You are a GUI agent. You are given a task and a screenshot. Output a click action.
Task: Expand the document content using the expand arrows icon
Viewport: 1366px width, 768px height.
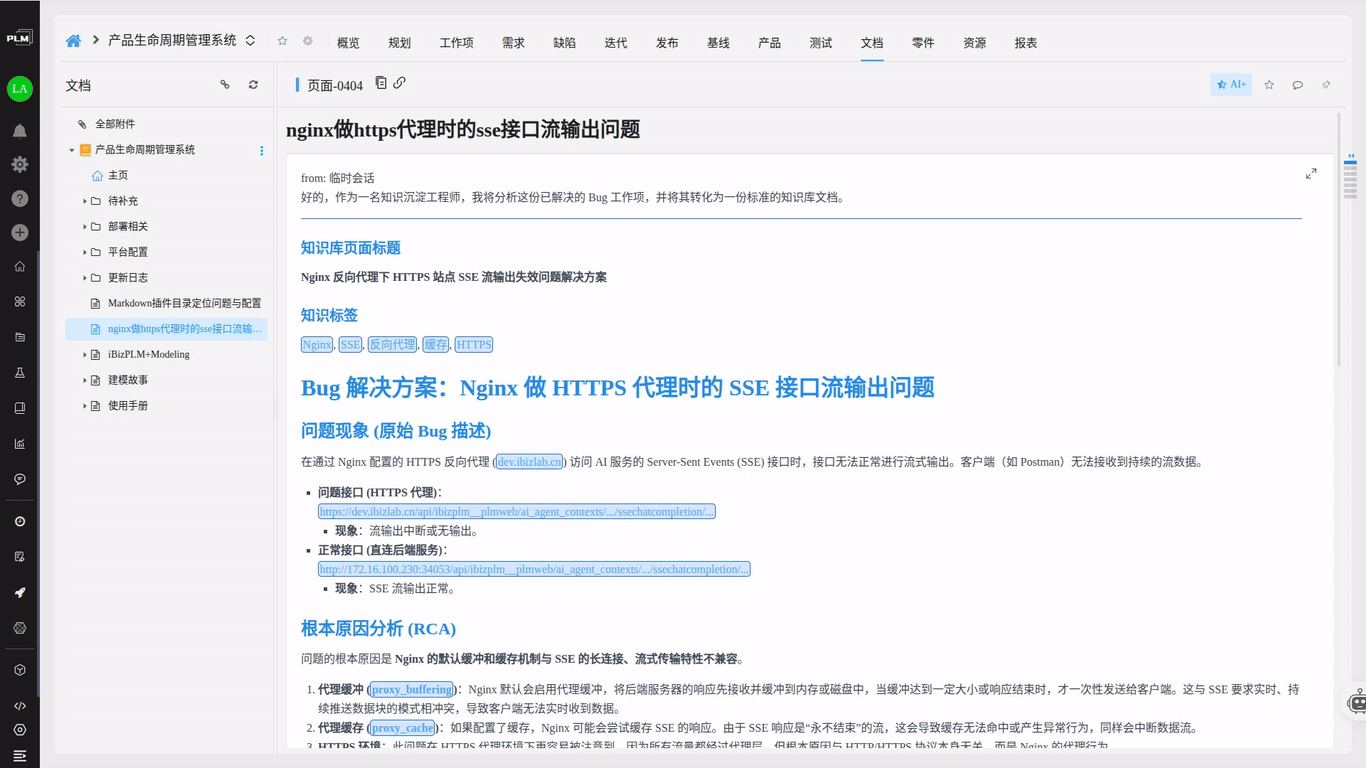[1311, 172]
